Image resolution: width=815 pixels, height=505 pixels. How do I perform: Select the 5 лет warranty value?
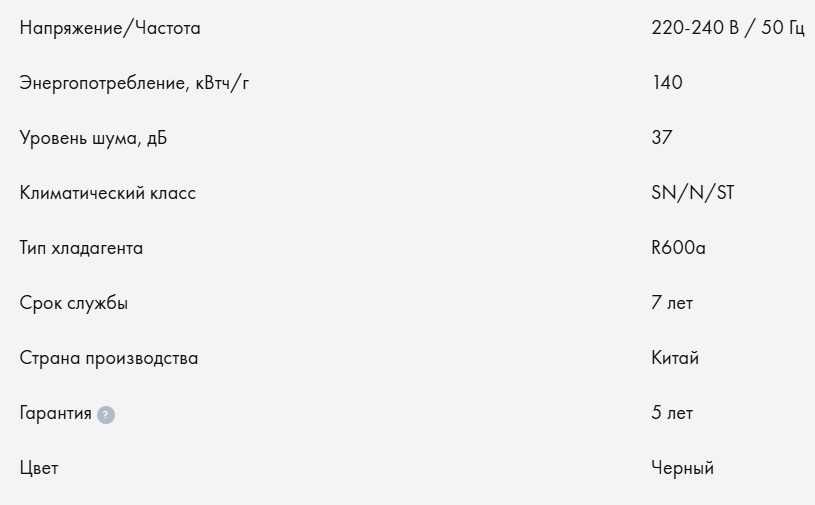click(x=672, y=413)
